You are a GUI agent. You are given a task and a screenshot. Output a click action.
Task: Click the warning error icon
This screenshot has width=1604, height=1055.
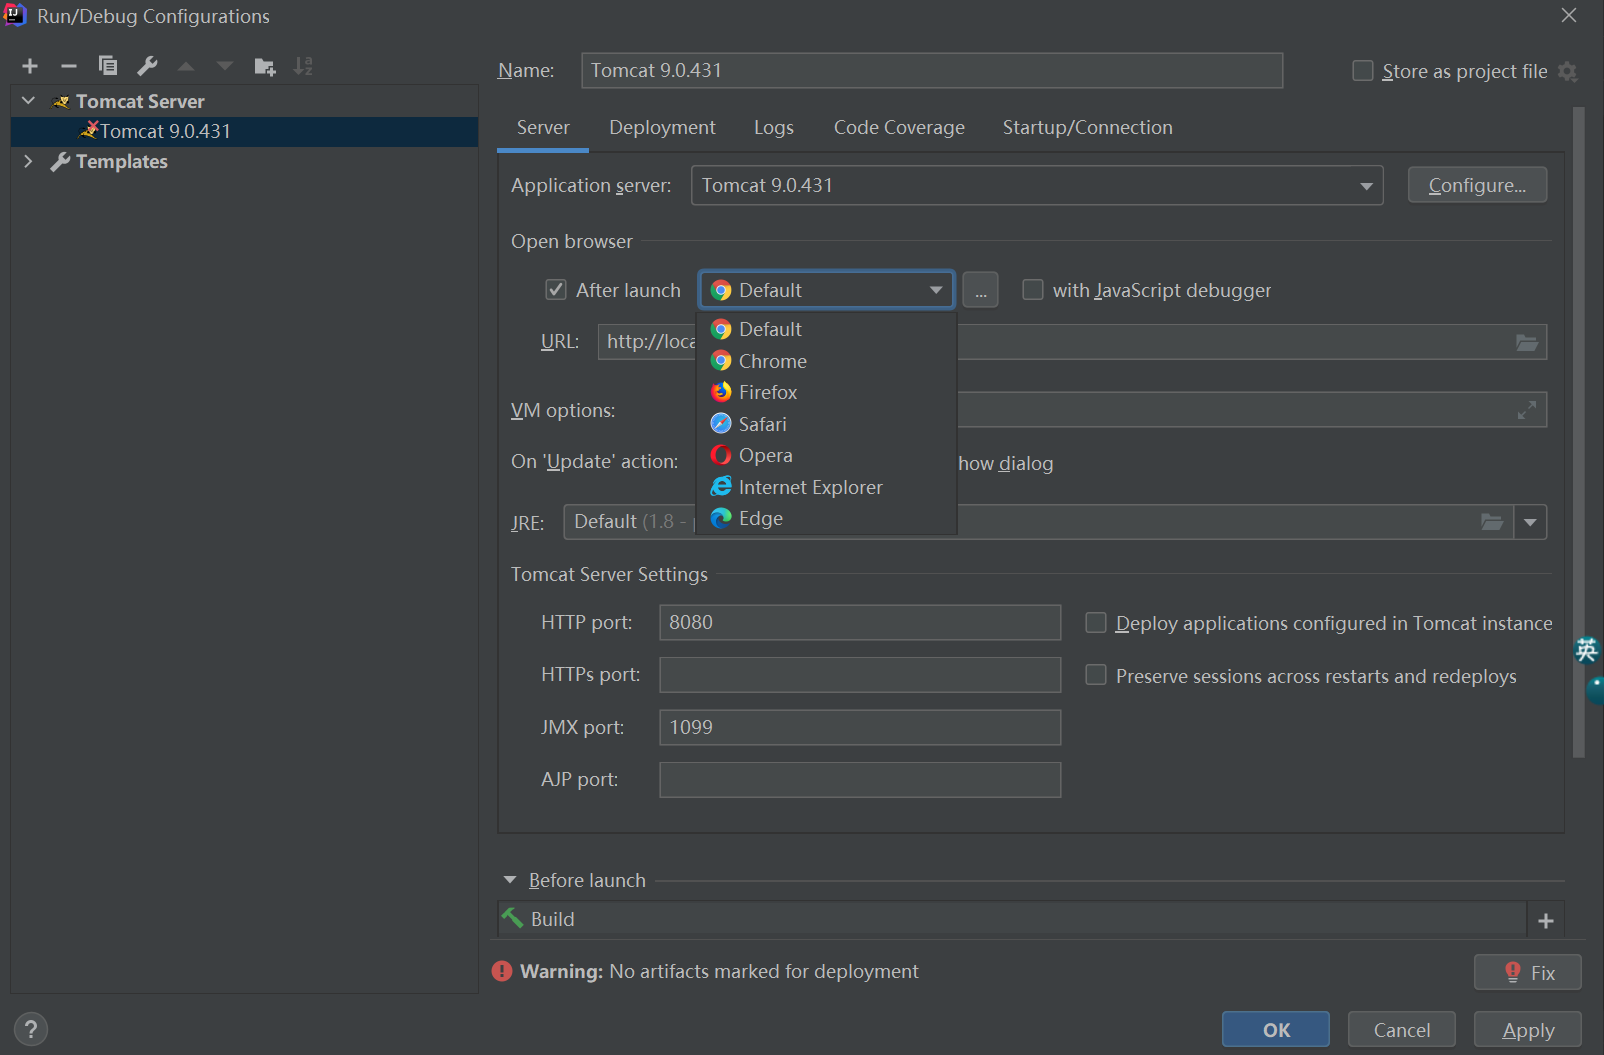pos(502,971)
